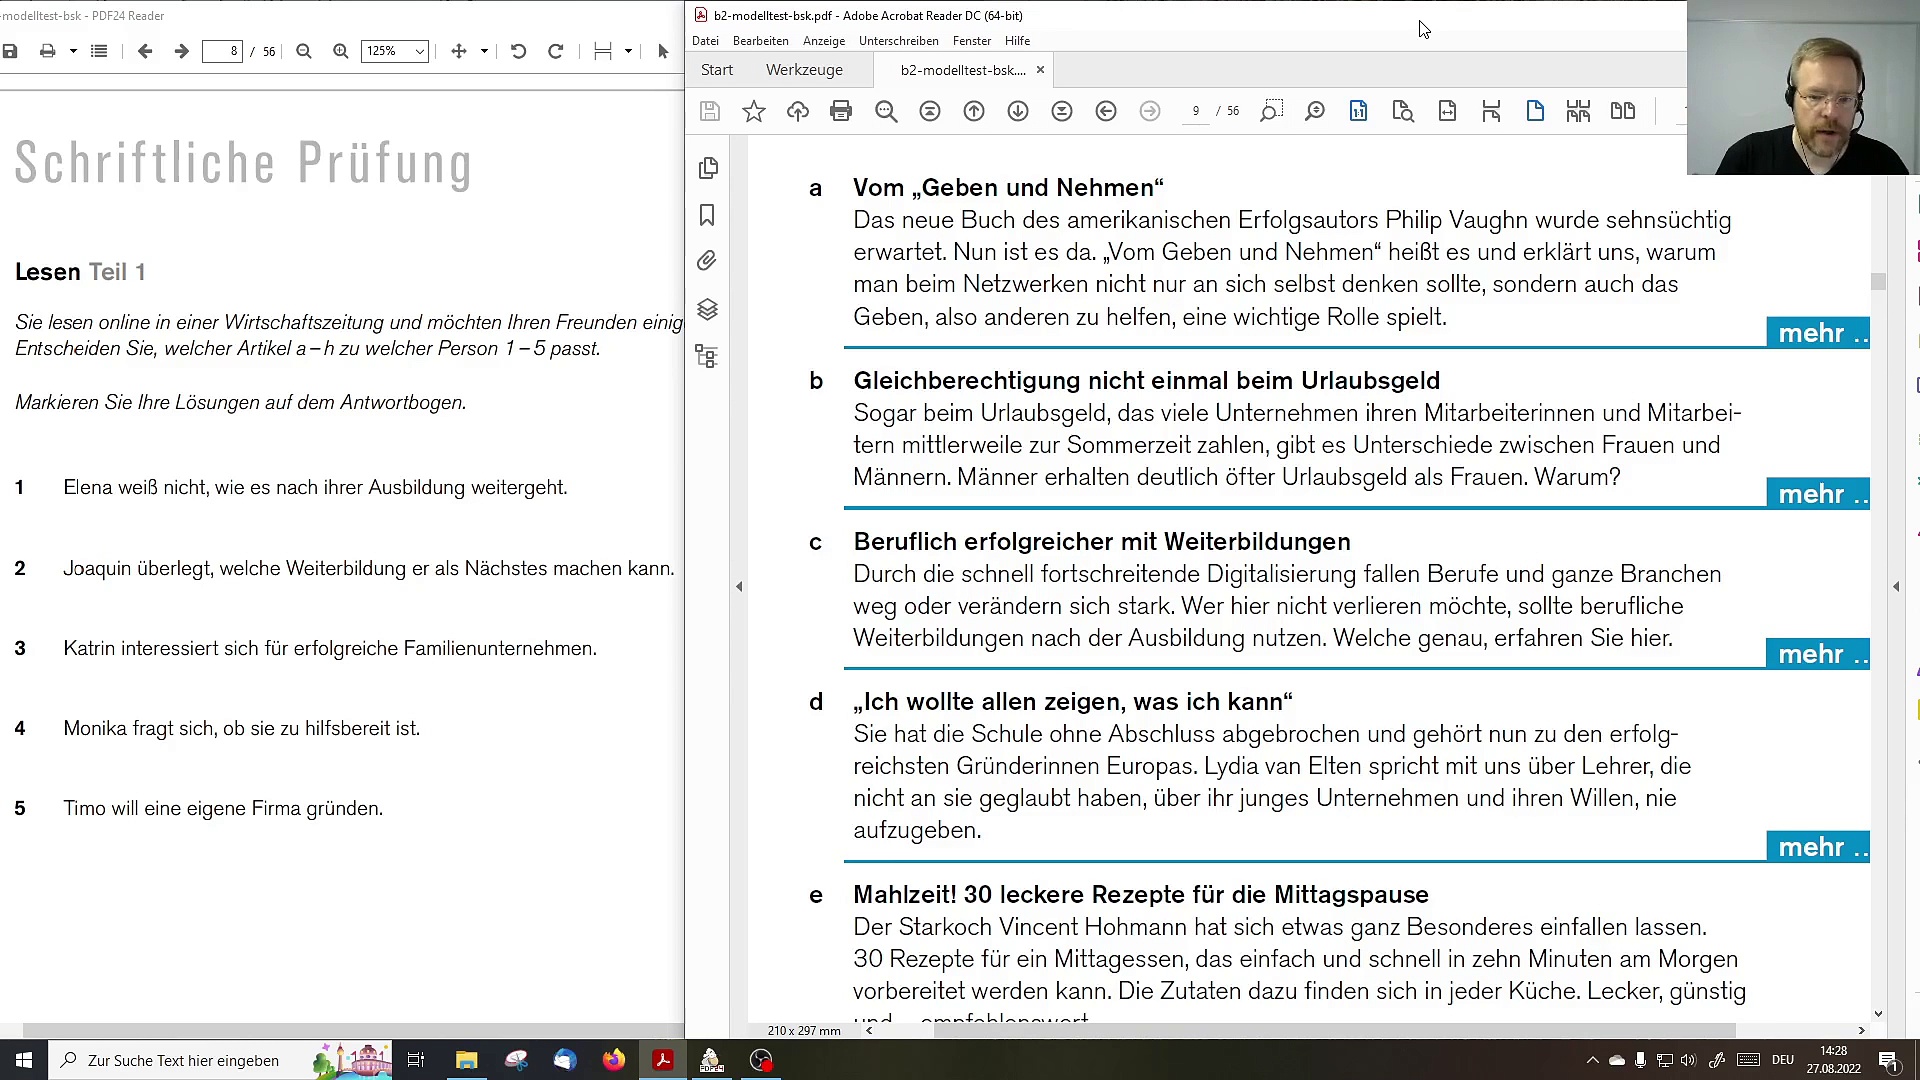
Task: Click the mehr link for article d
Action: 1818,847
